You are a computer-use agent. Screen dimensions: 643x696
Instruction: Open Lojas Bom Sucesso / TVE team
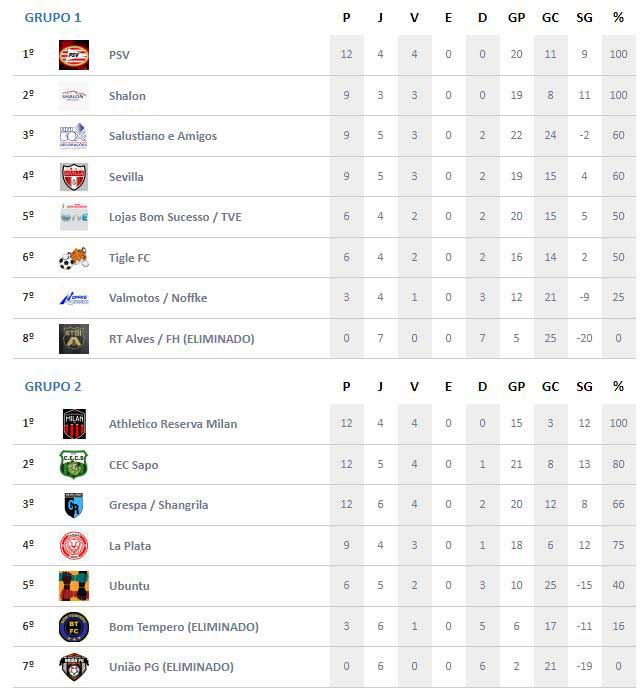[175, 217]
